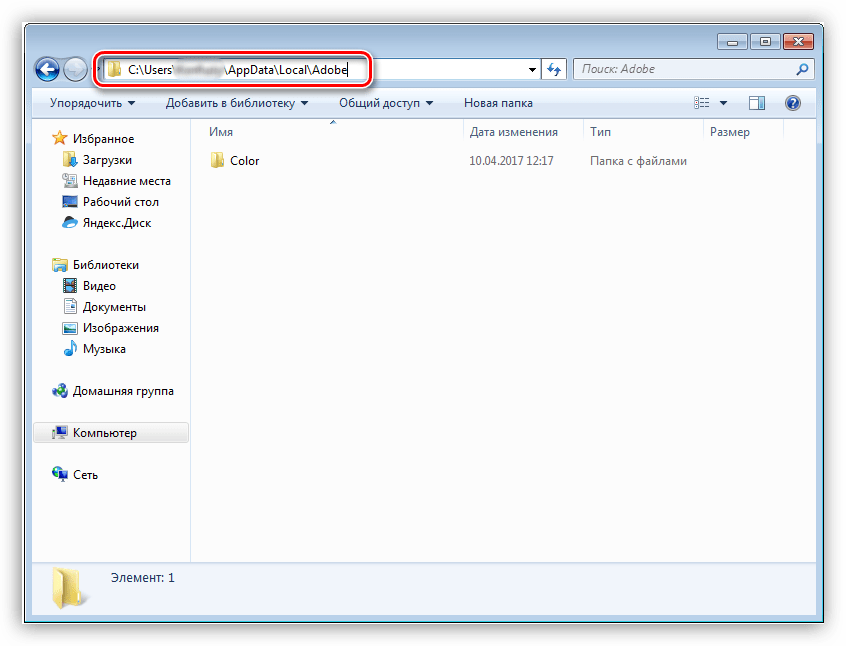
Task: Open the view options dropdown arrow
Action: [x=724, y=103]
